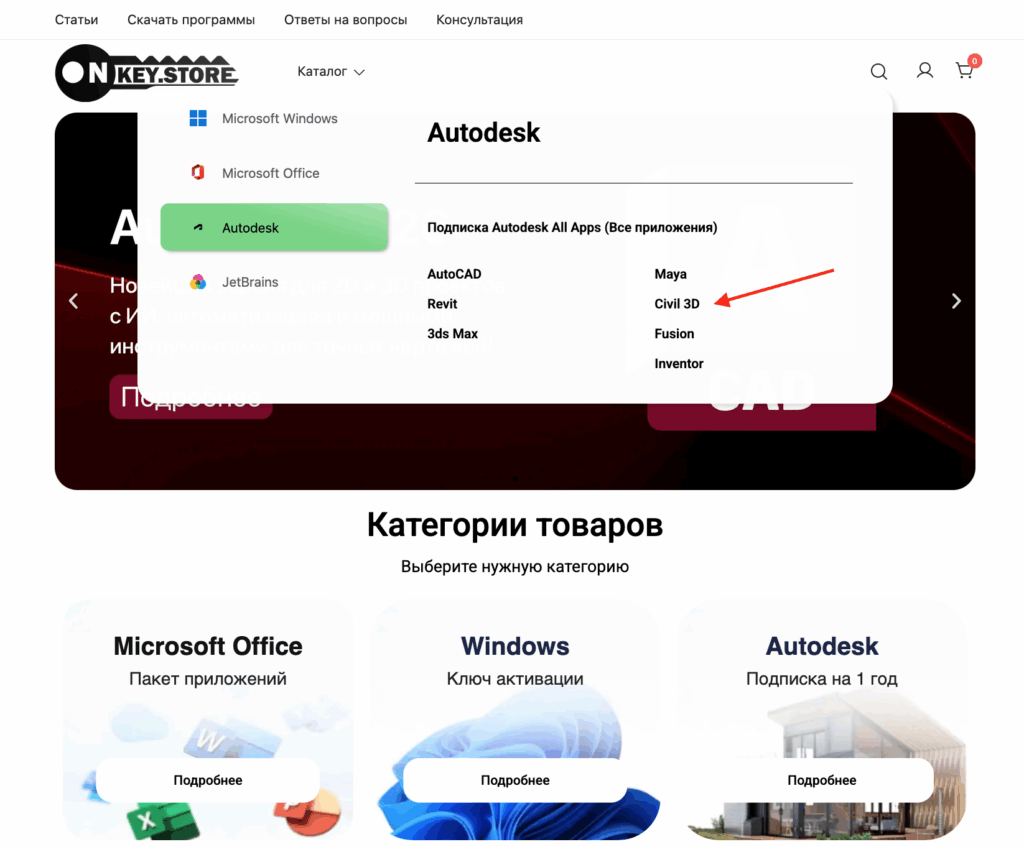Open the Статьи menu item

76,20
